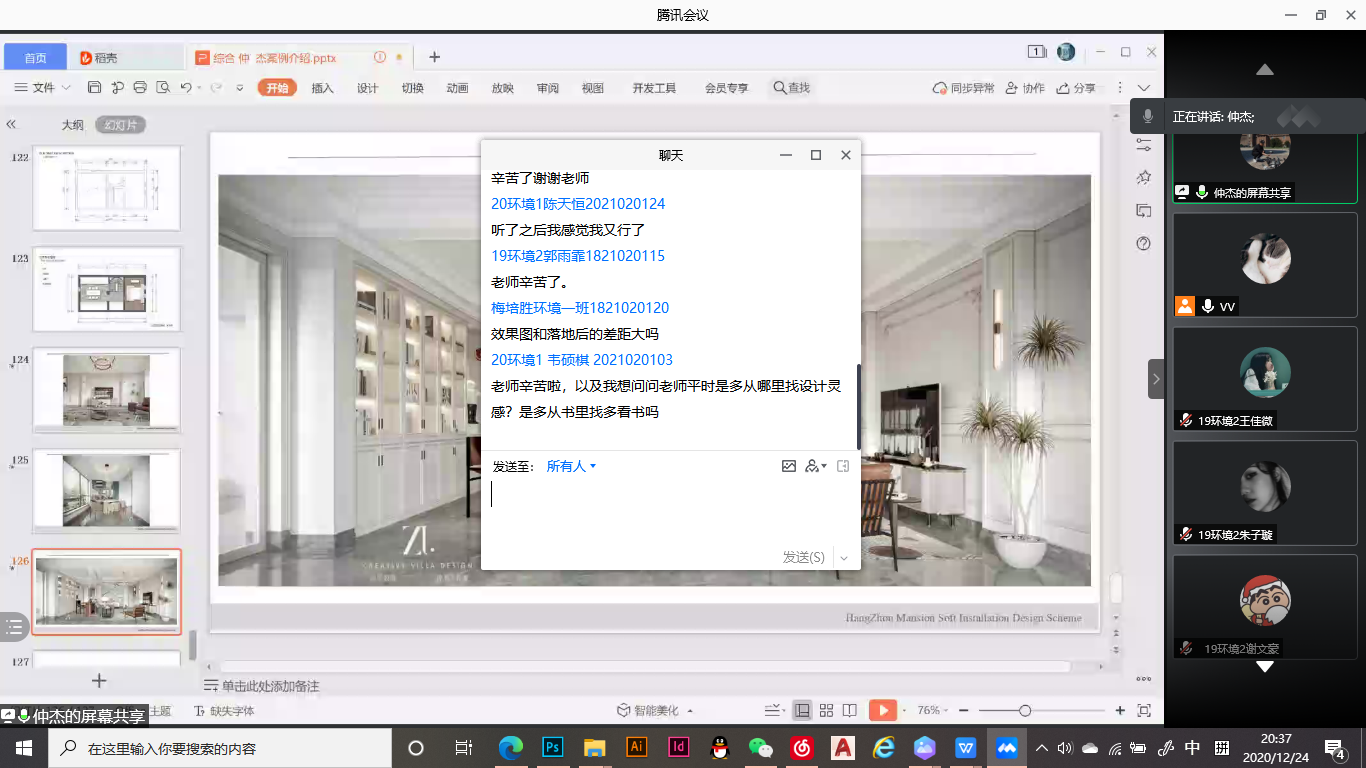Click the undo arrow icon
This screenshot has width=1366, height=768.
186,88
